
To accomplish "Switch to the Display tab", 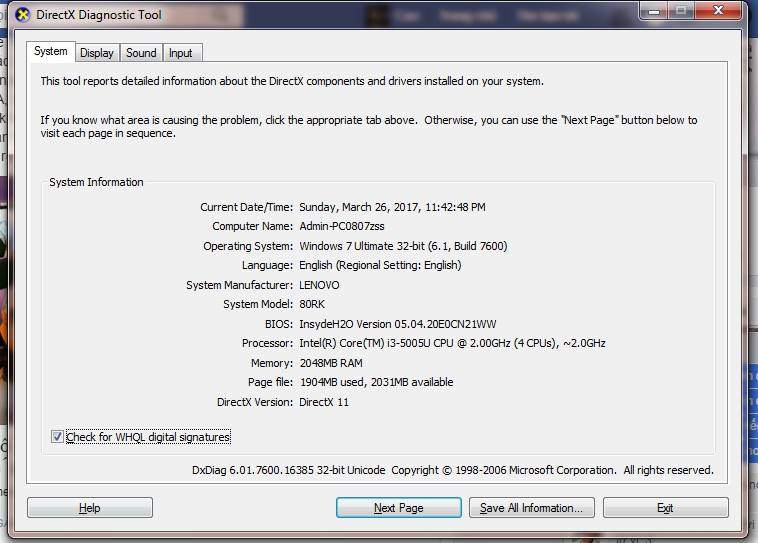I will [97, 53].
